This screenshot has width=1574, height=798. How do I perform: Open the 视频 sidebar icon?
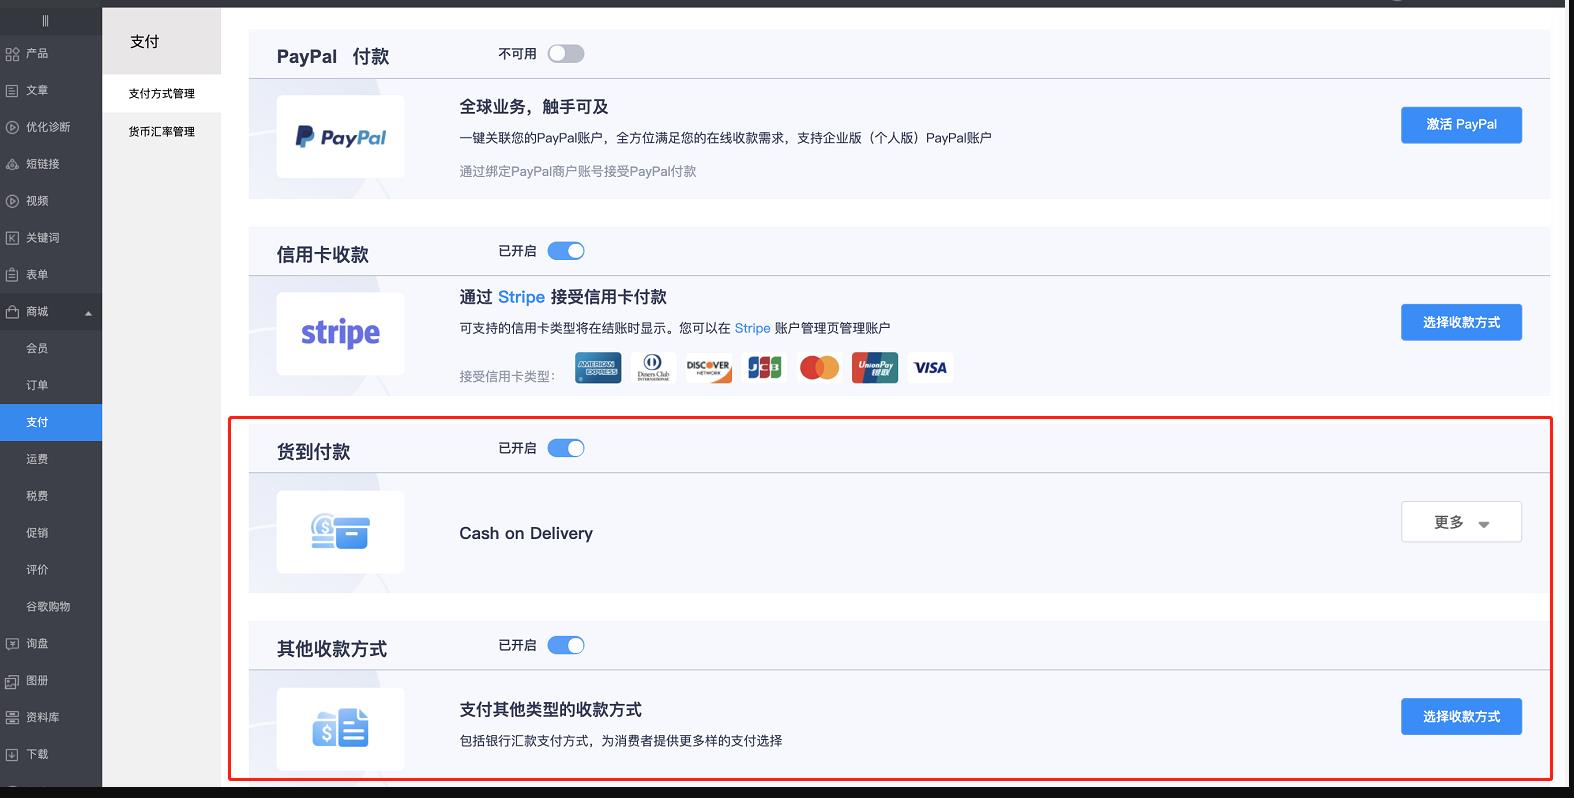[x=12, y=201]
